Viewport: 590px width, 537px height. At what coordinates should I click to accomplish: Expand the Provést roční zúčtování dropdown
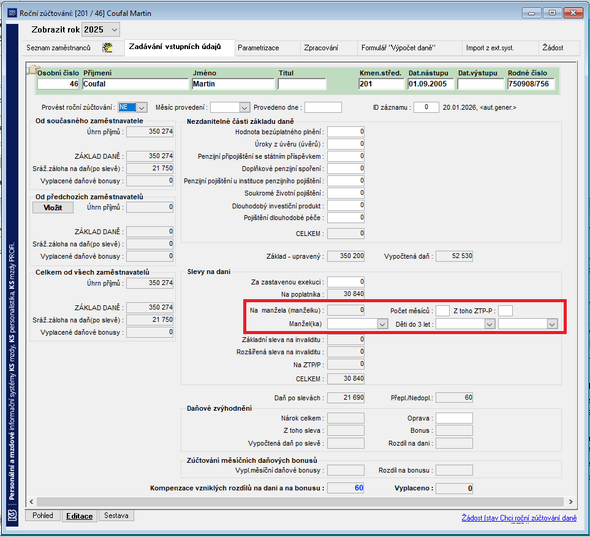click(x=142, y=108)
